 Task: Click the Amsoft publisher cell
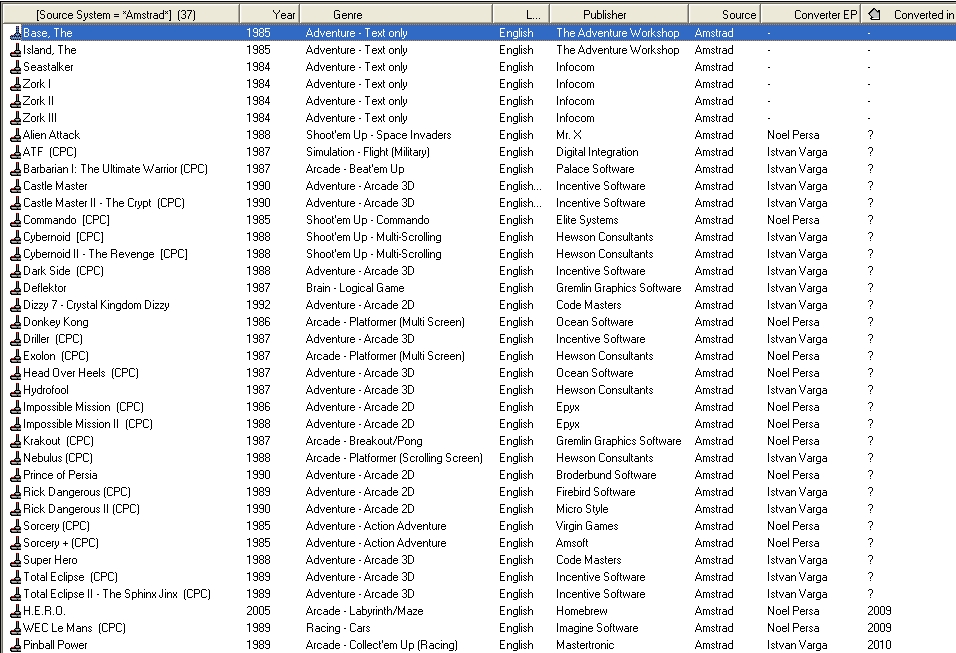click(x=572, y=543)
